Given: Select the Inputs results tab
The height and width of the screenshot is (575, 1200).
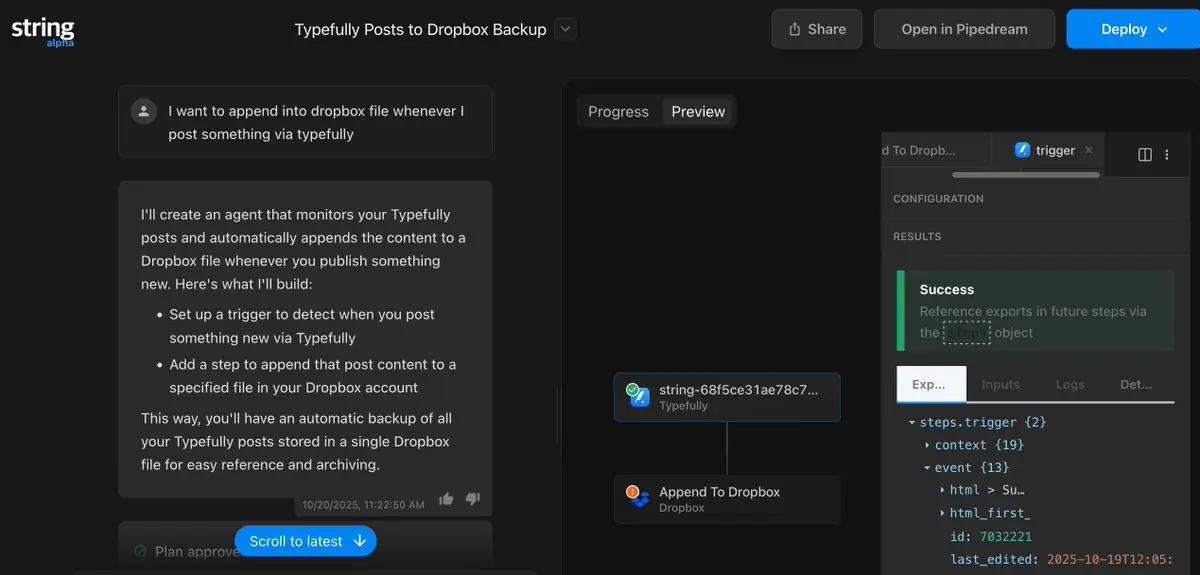Looking at the screenshot, I should coord(1000,384).
